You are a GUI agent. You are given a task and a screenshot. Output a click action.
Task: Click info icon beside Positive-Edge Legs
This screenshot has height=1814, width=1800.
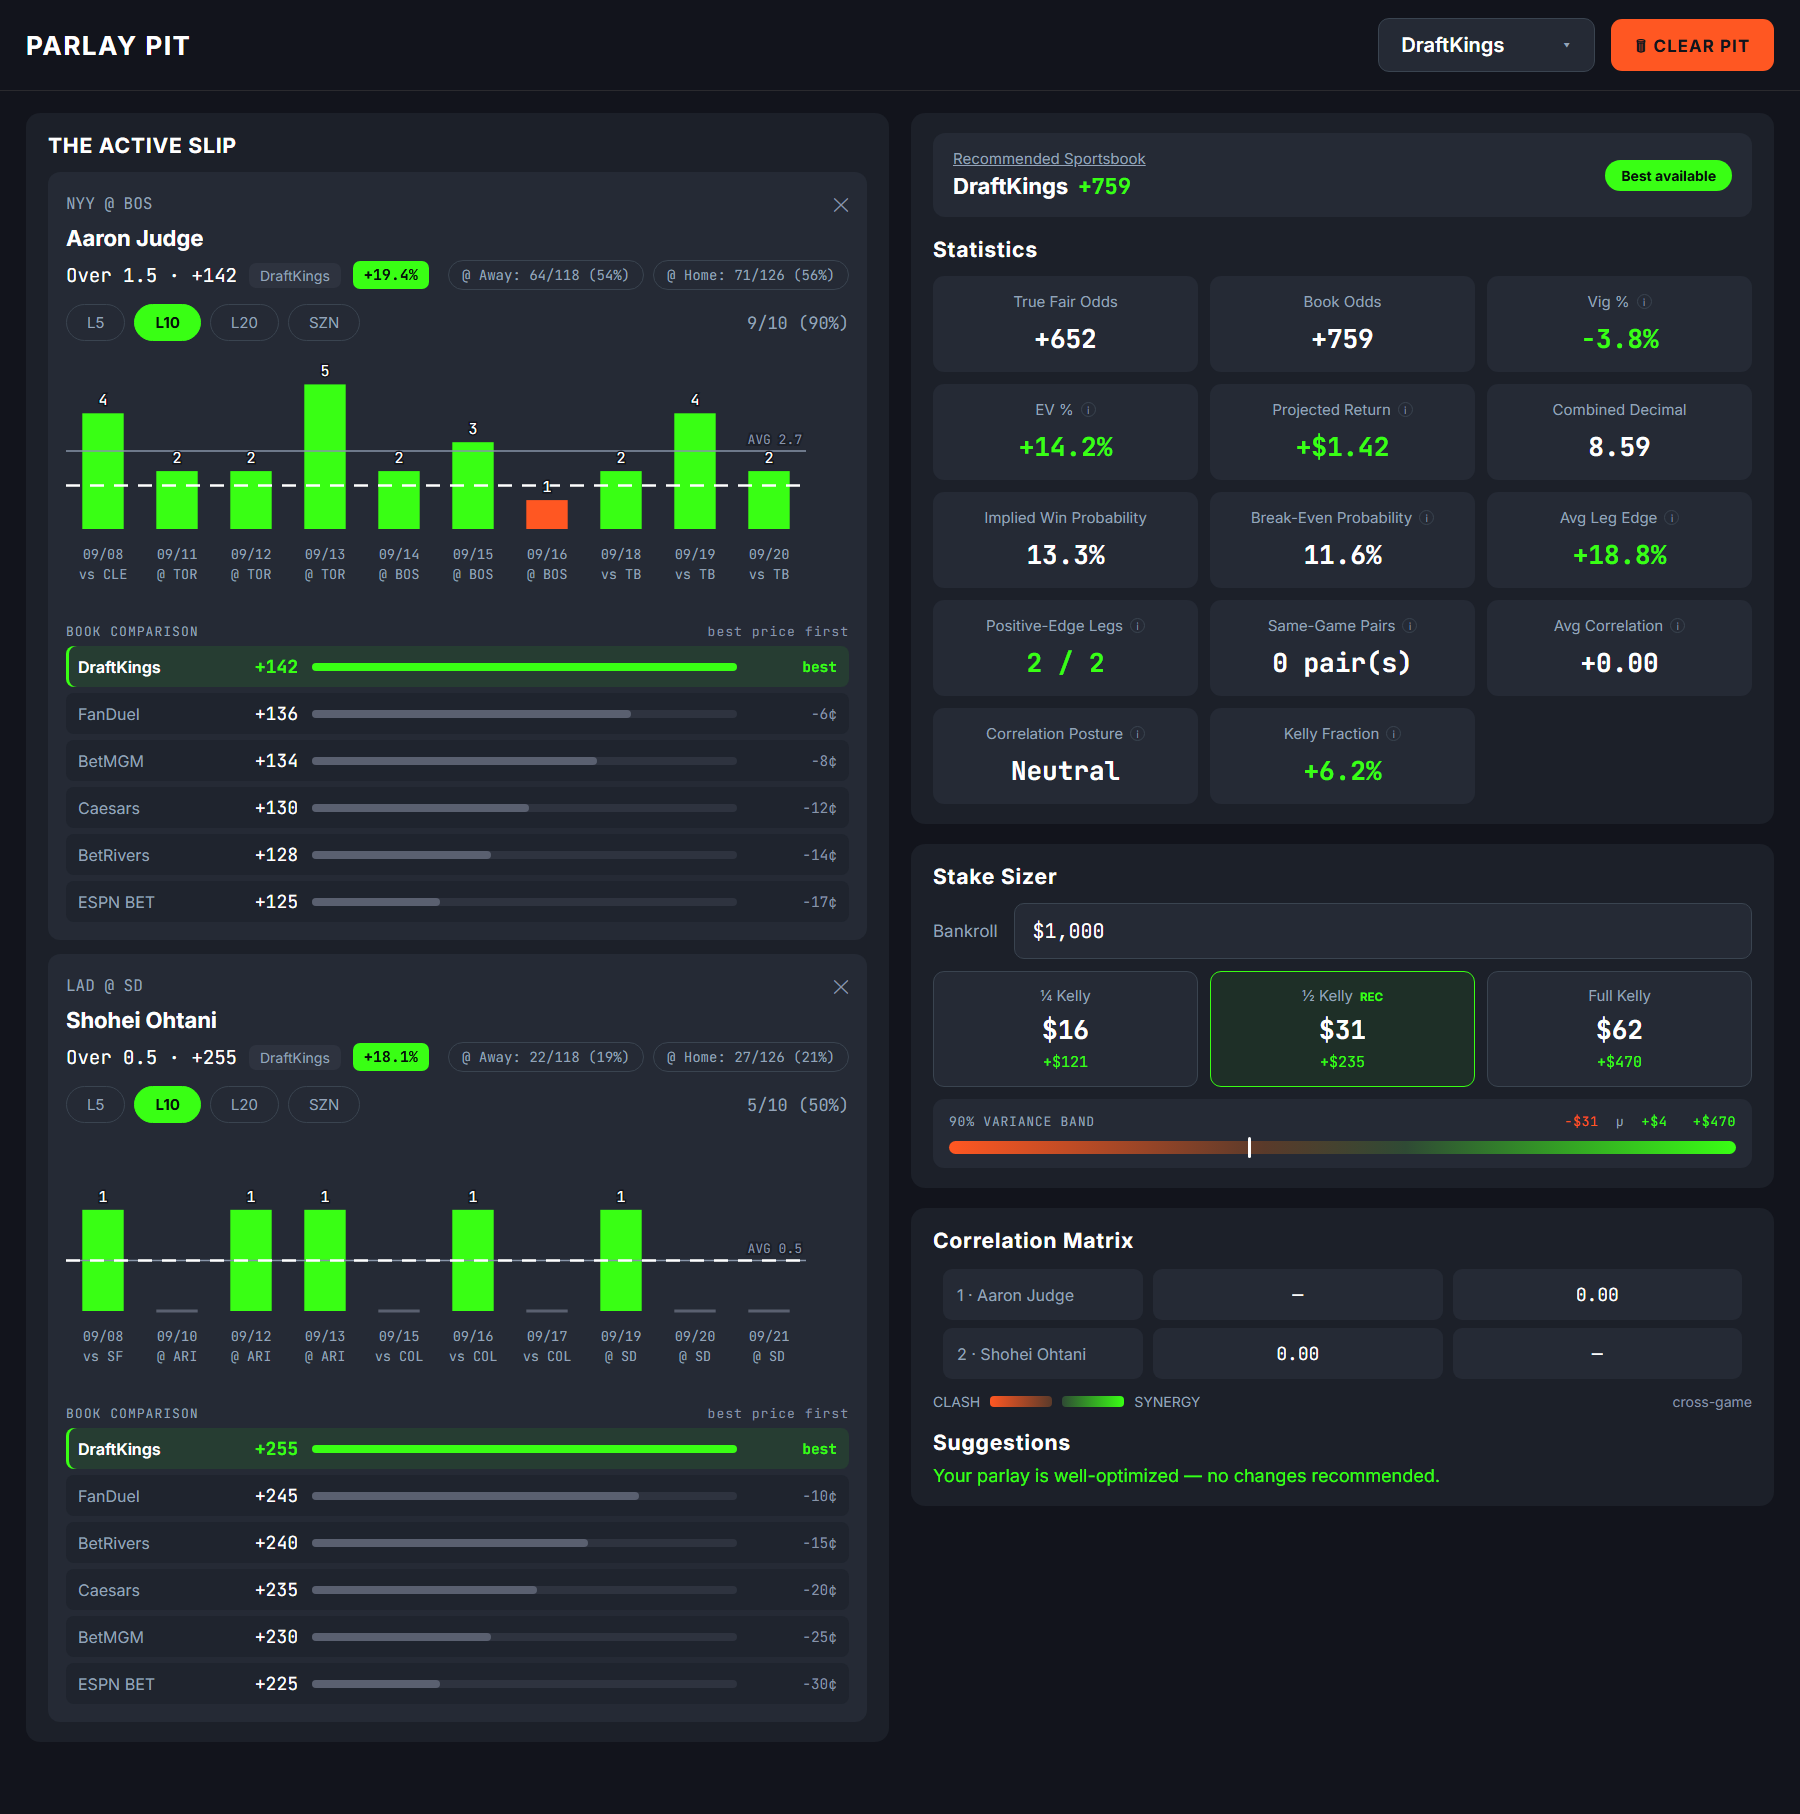click(x=1138, y=626)
